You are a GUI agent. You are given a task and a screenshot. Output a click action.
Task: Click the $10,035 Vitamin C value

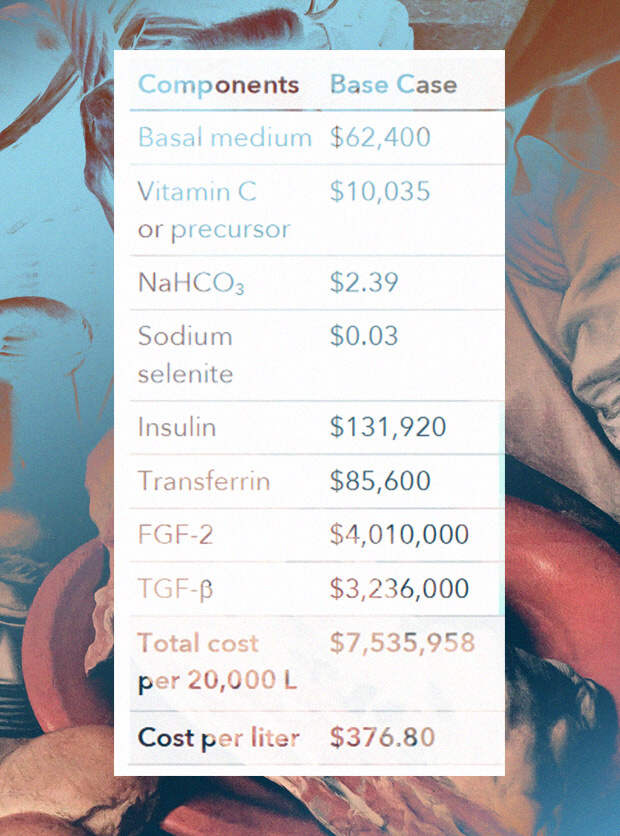(380, 191)
